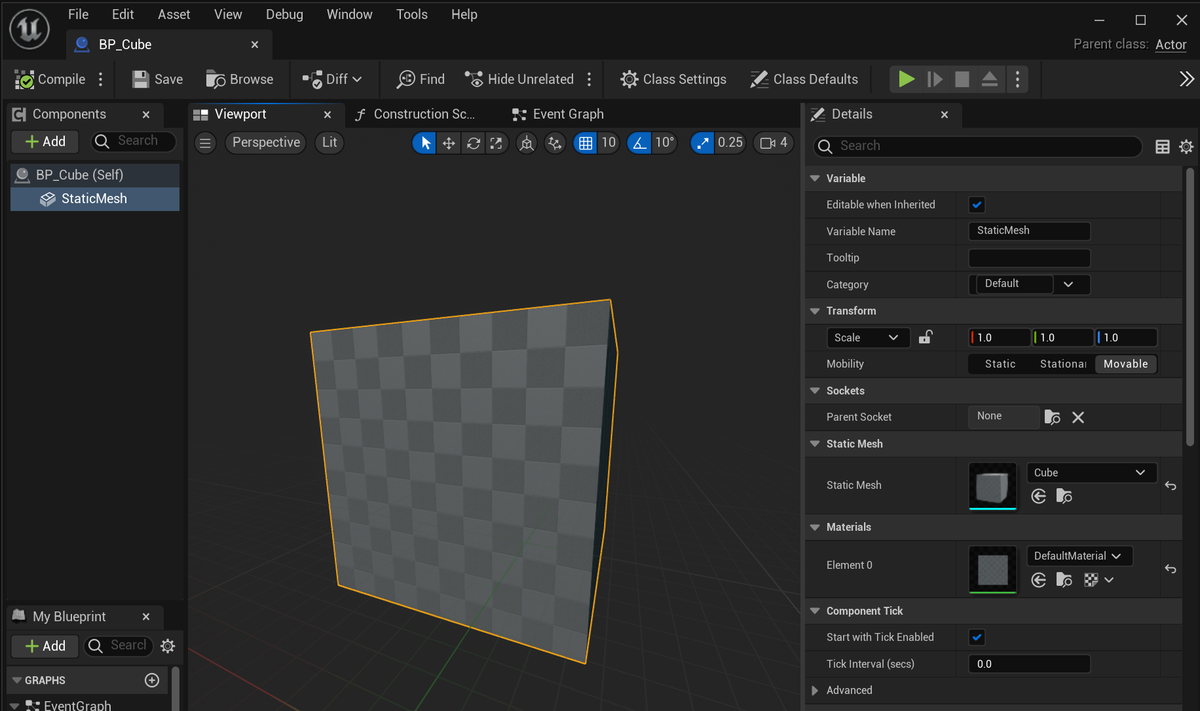The height and width of the screenshot is (711, 1200).
Task: Add new graph with plus circle in GRAPHS
Action: (152, 680)
